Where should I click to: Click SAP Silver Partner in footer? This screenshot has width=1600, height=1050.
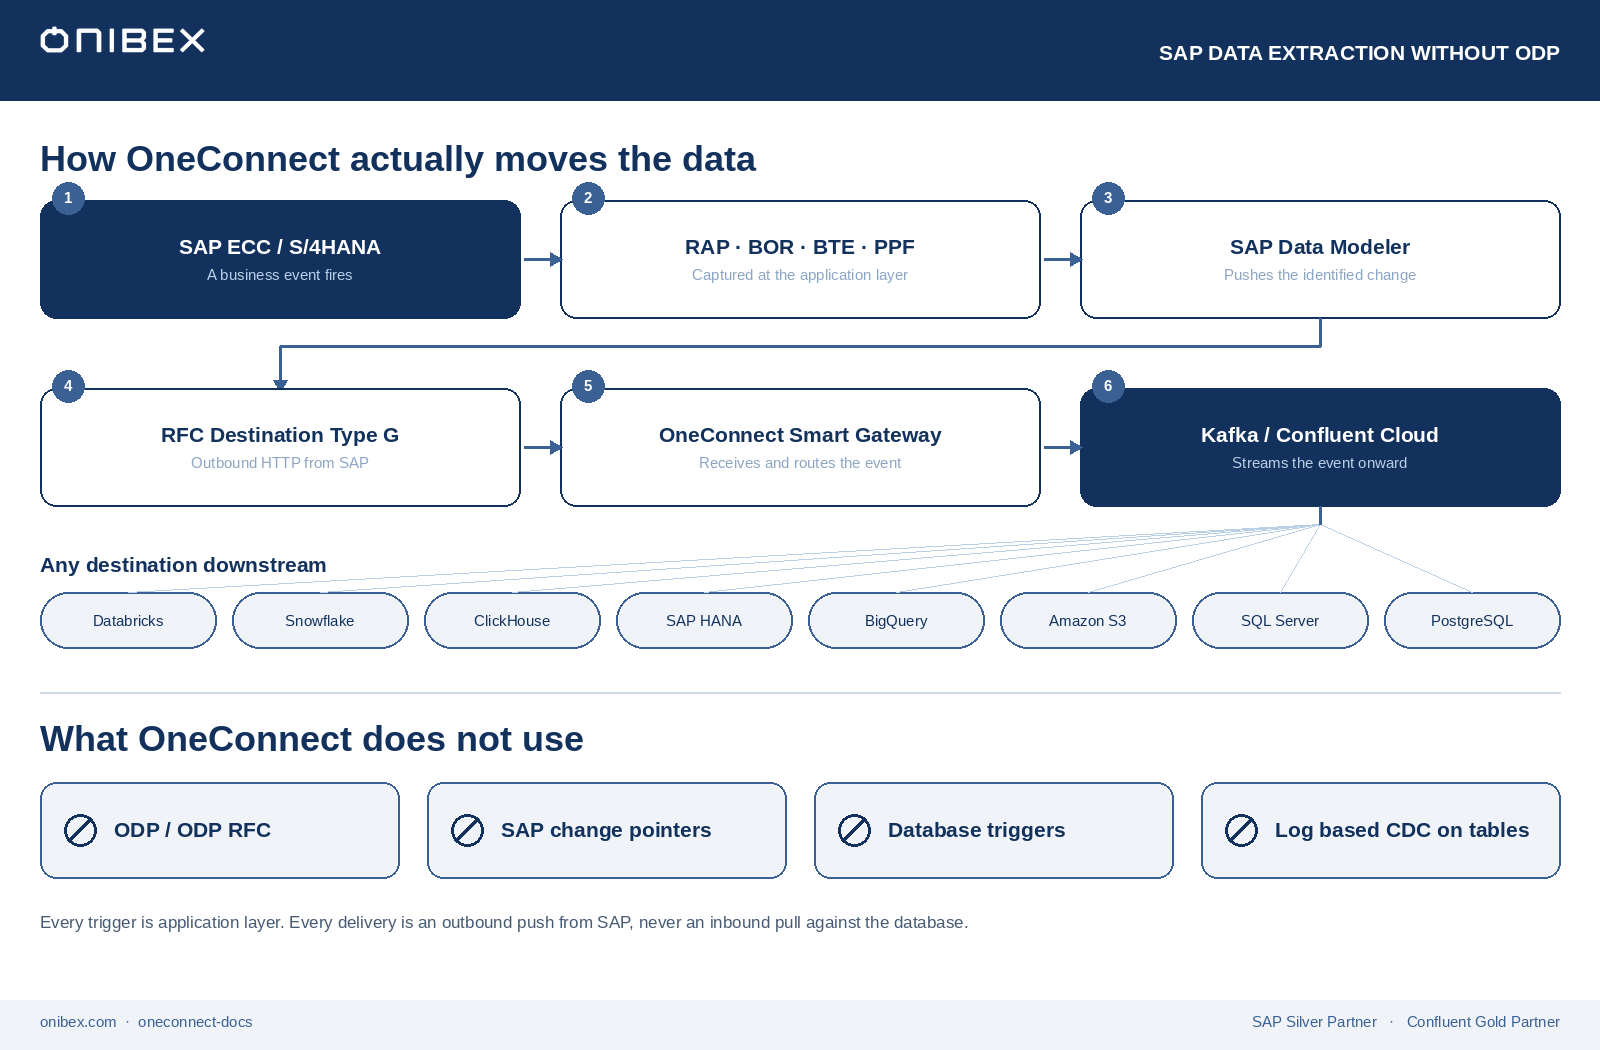1314,1022
